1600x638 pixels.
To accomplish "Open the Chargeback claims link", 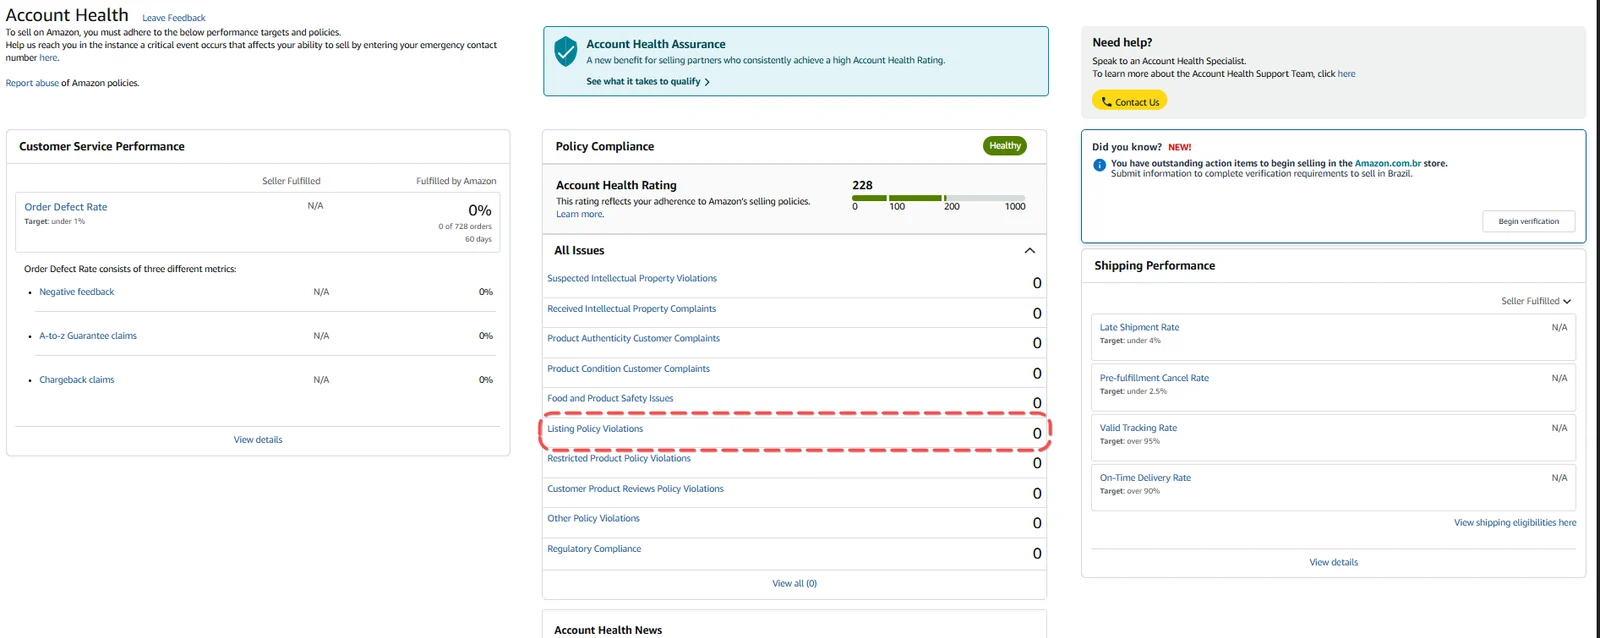I will point(77,380).
